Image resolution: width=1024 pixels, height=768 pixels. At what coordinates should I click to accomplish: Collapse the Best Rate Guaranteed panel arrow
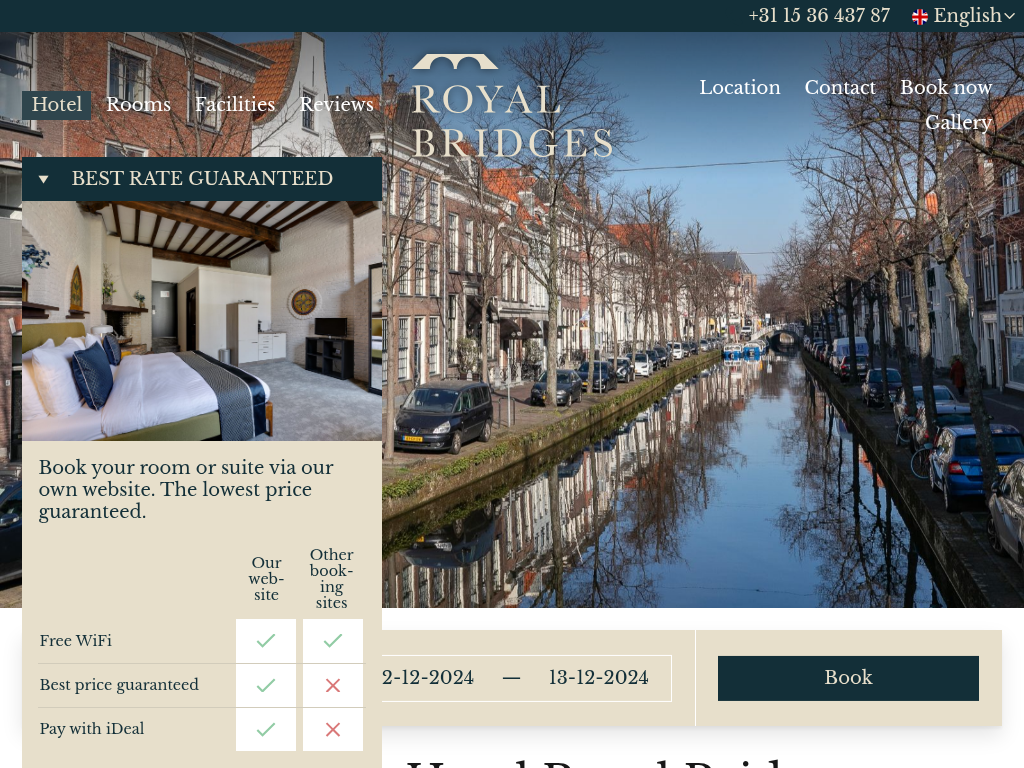pyautogui.click(x=44, y=179)
